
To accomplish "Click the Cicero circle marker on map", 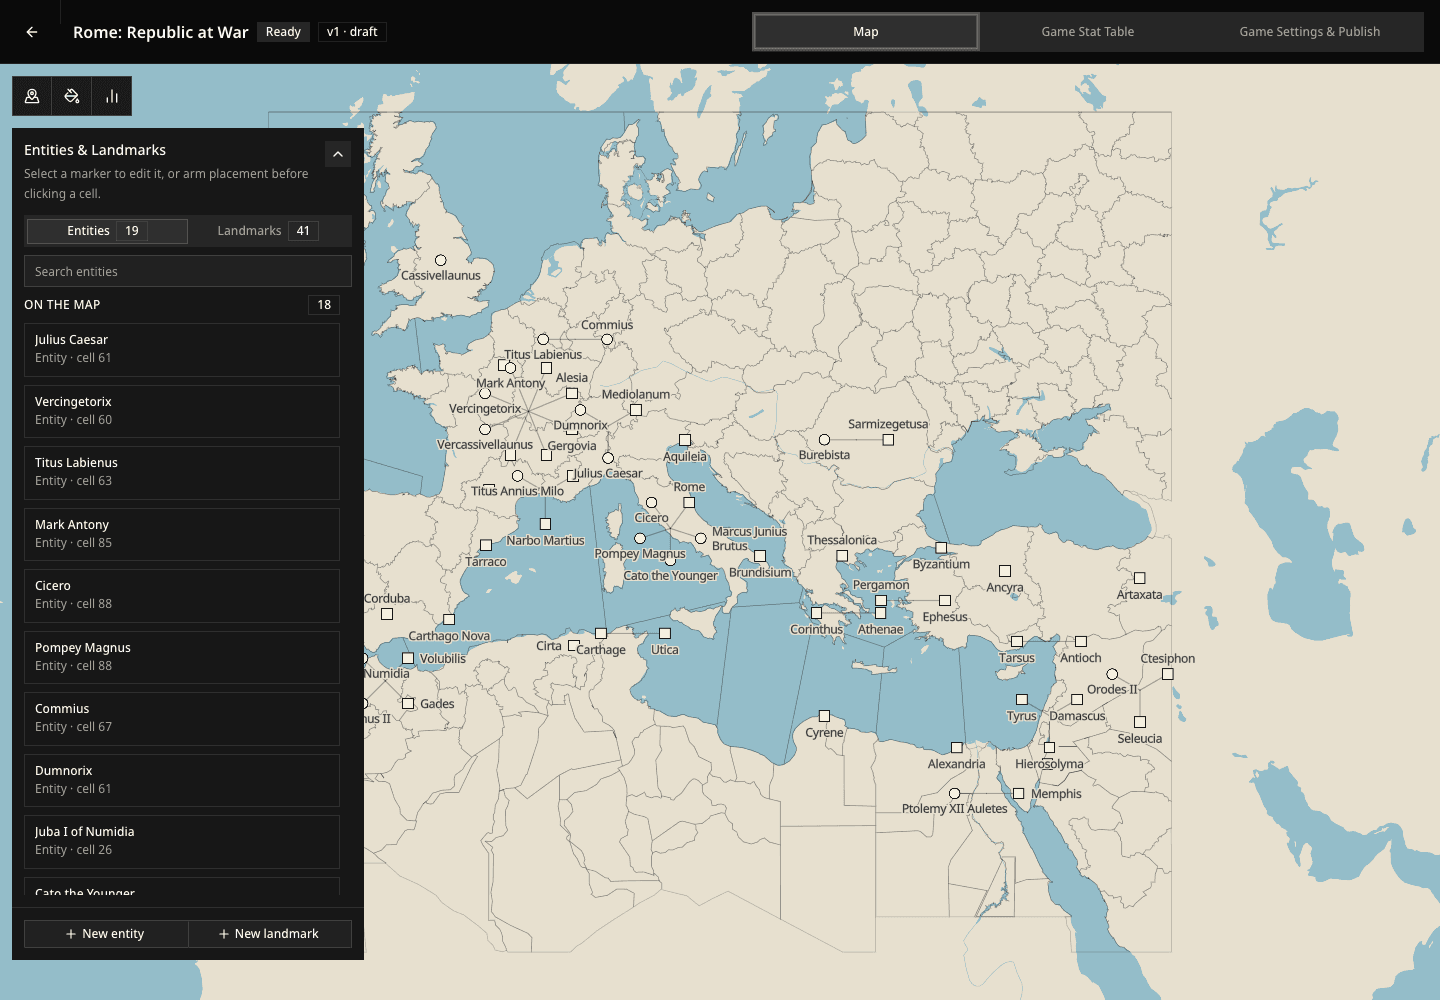I will click(652, 503).
